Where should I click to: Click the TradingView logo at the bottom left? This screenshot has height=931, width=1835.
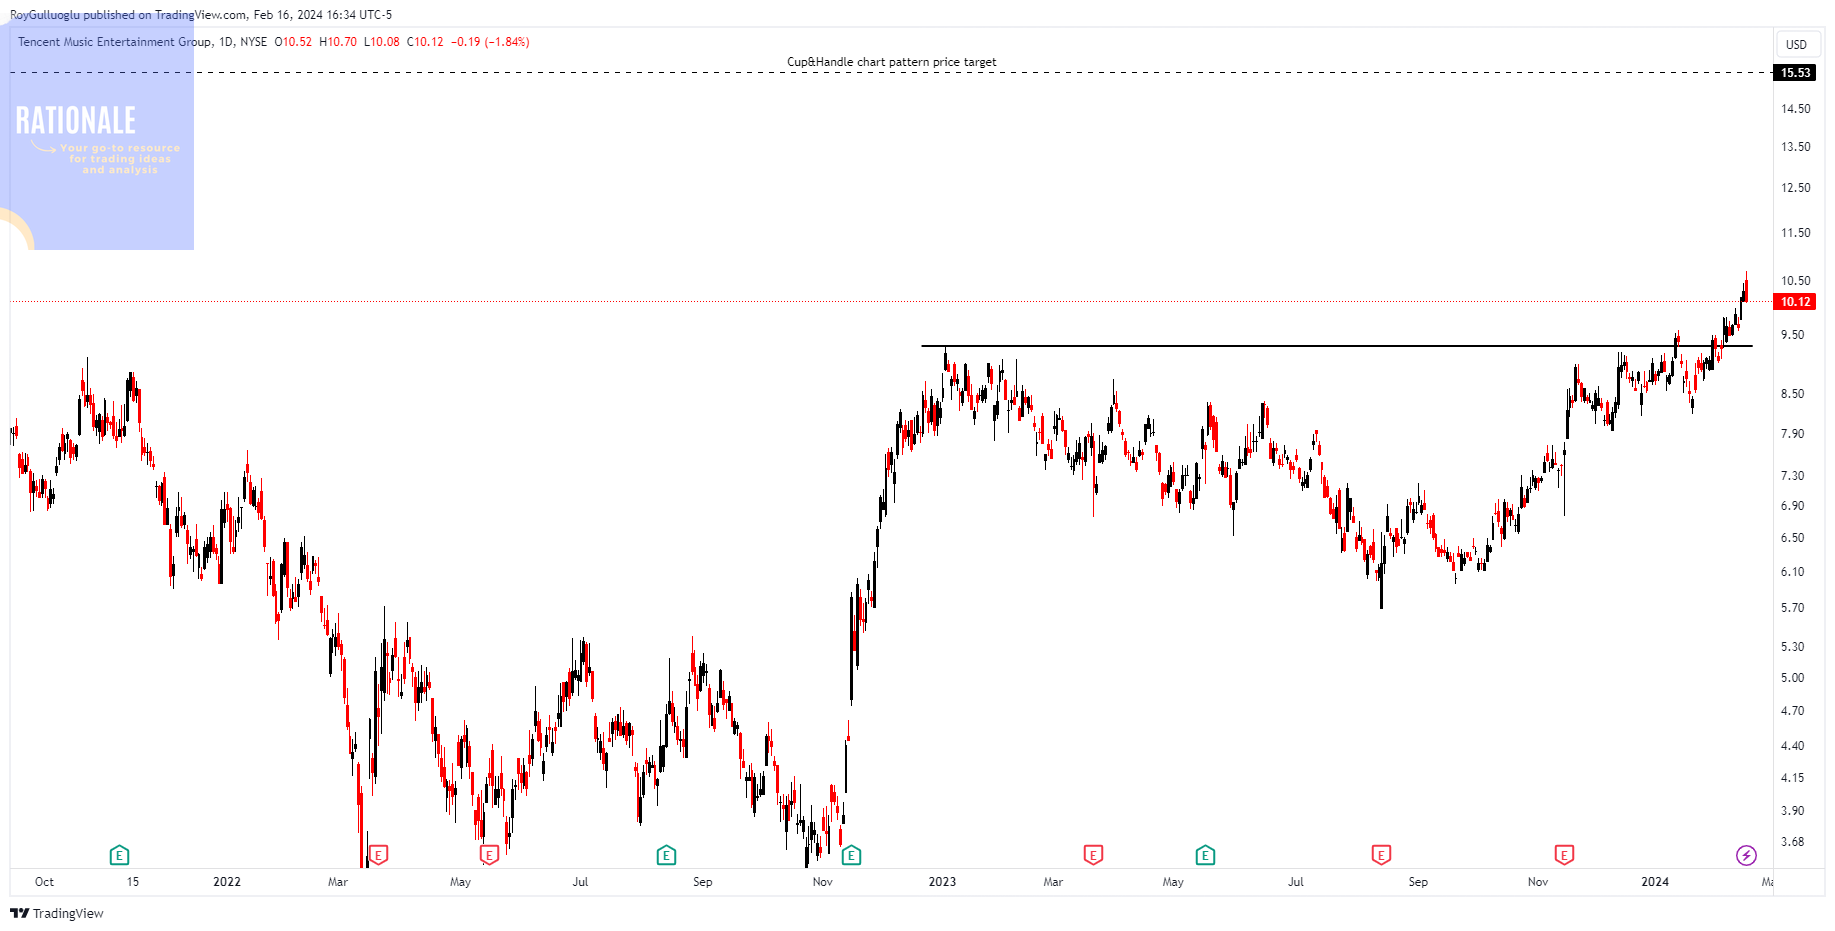pyautogui.click(x=57, y=913)
